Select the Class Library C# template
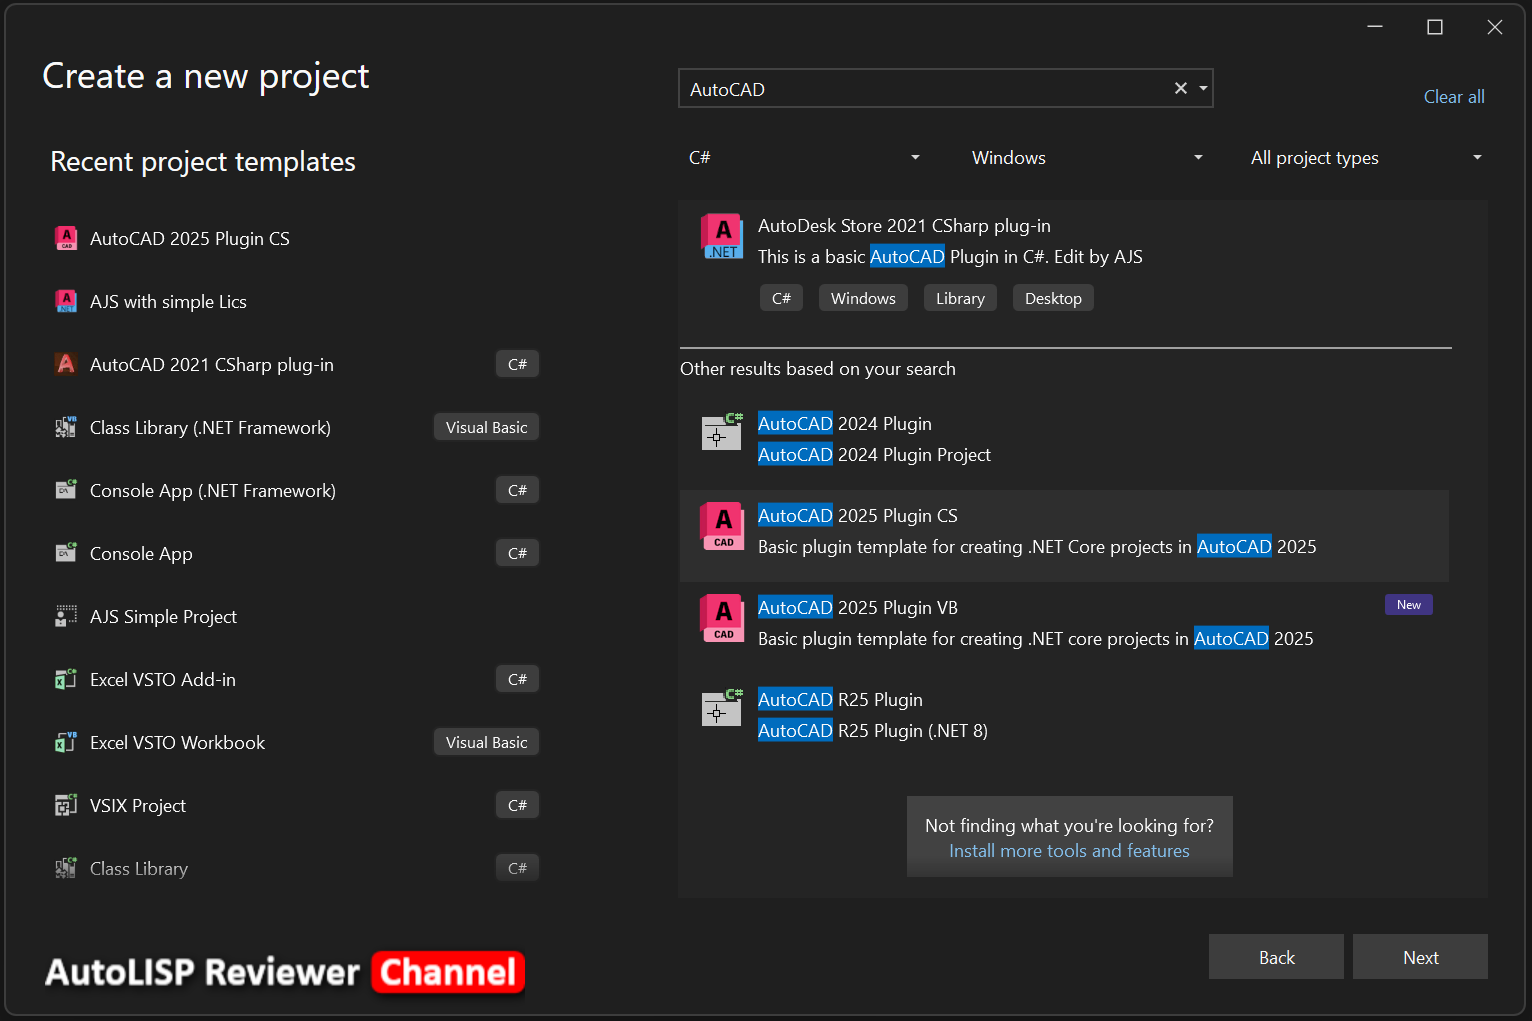This screenshot has height=1021, width=1532. (296, 868)
